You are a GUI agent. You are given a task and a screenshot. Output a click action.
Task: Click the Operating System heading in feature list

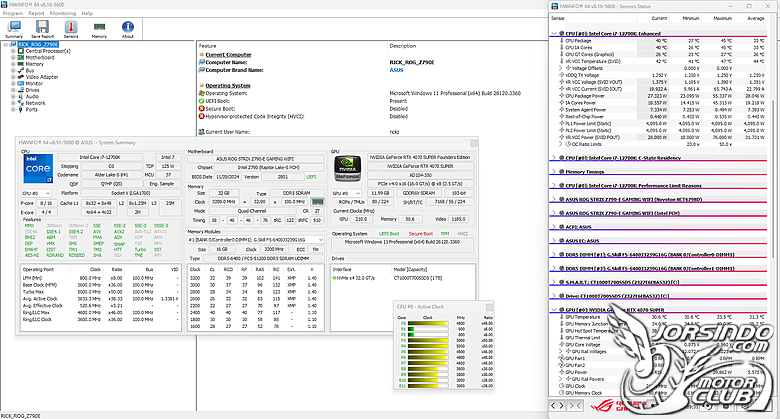(x=228, y=86)
